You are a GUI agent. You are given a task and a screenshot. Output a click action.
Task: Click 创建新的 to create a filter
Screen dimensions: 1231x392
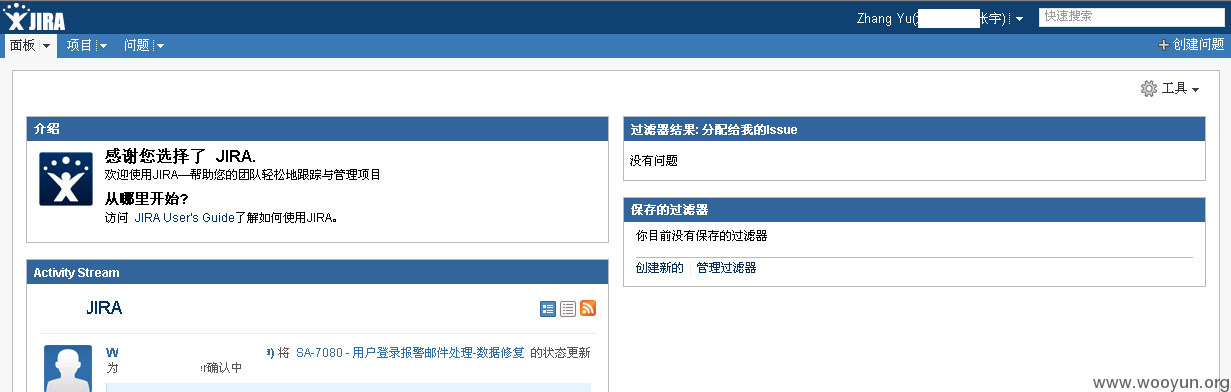click(x=660, y=268)
